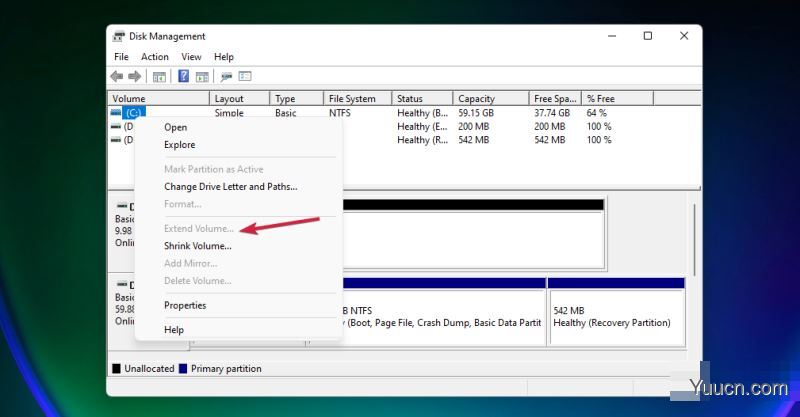800x417 pixels.
Task: Open the Action menu
Action: pos(155,57)
